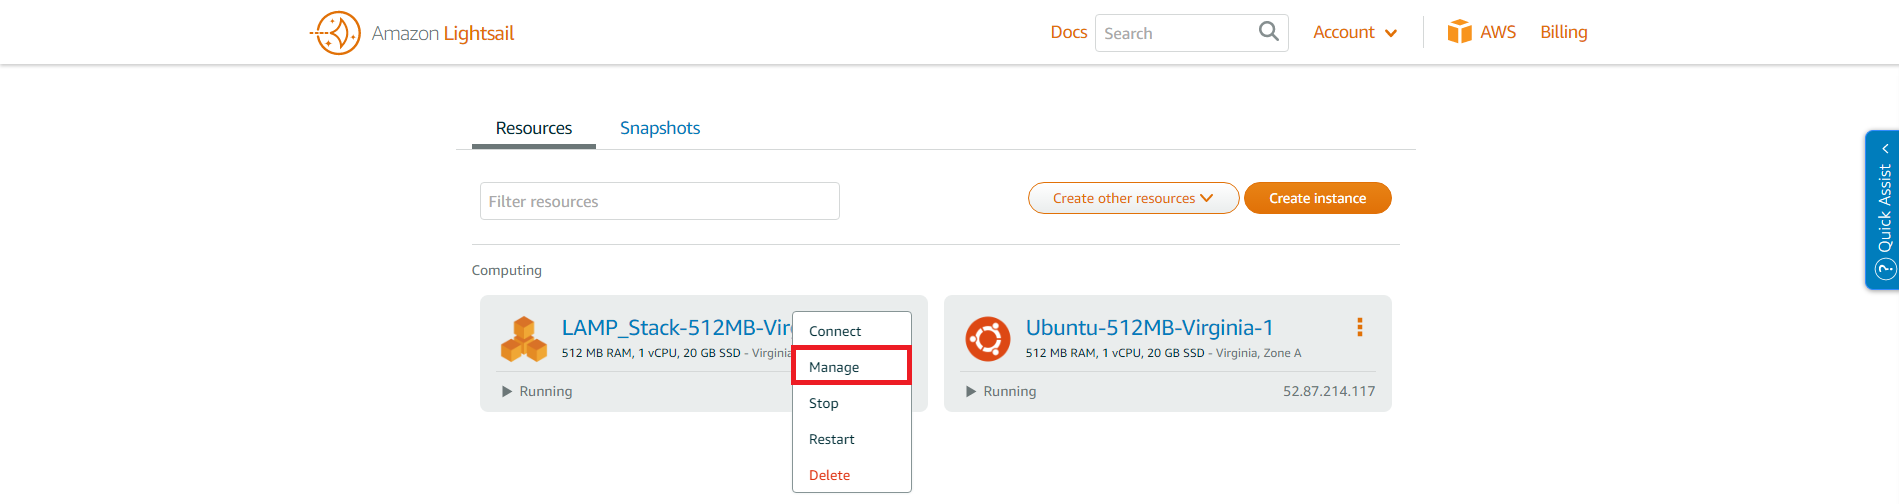Expand the Account dropdown arrow

(1390, 33)
